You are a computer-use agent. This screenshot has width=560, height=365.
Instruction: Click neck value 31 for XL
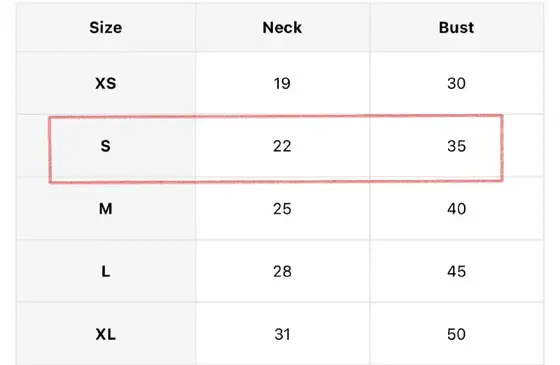tap(282, 335)
